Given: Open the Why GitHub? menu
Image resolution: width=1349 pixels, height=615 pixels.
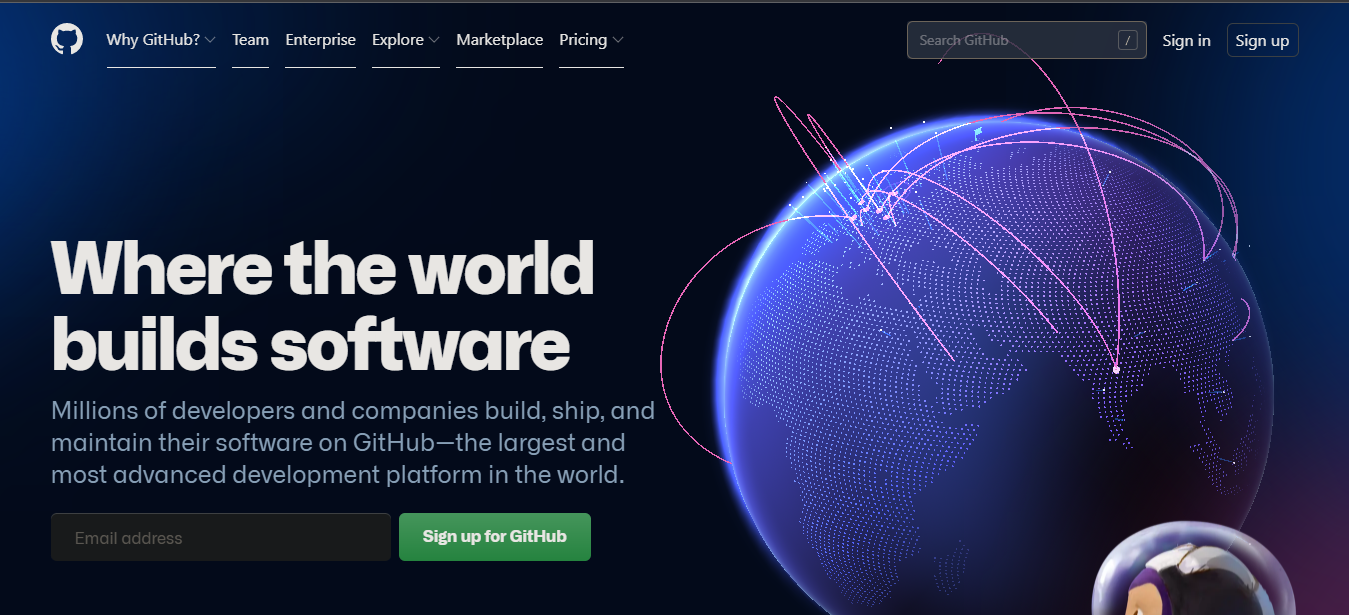Looking at the screenshot, I should (x=161, y=40).
